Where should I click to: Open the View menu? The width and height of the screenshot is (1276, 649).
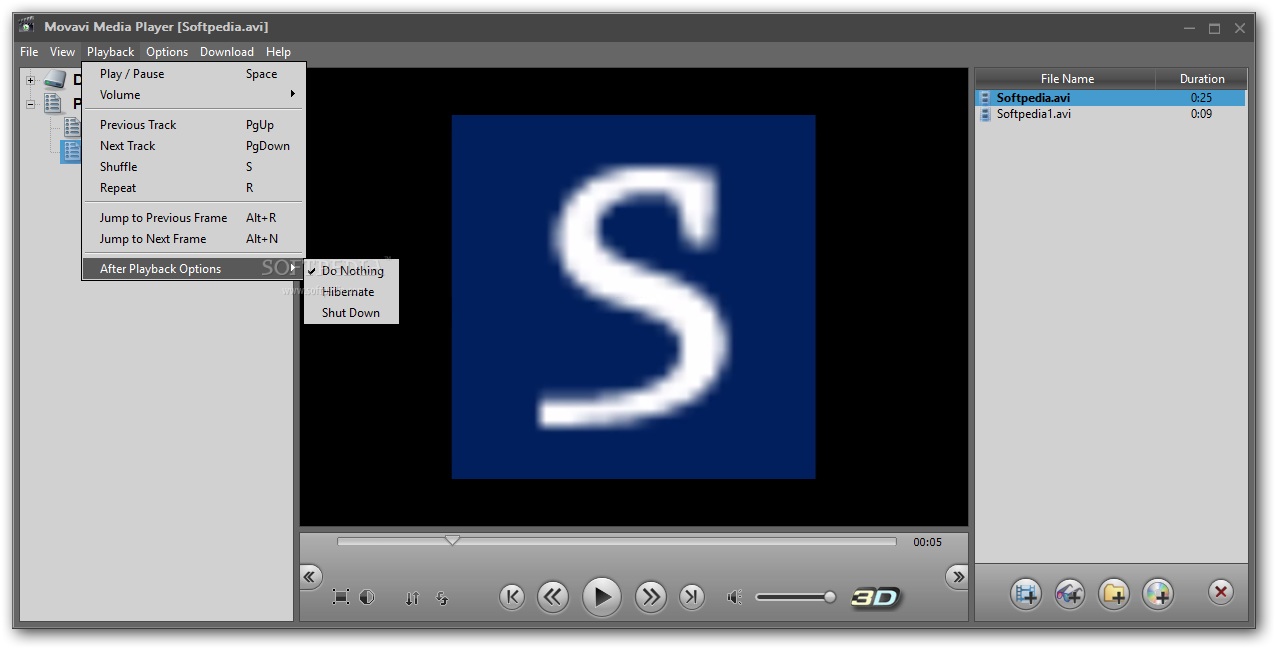62,52
